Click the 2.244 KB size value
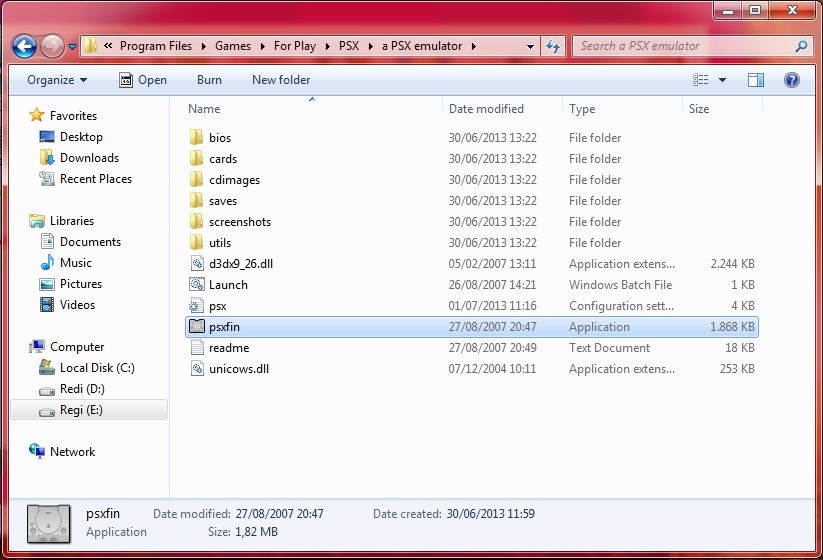The width and height of the screenshot is (823, 560). [732, 263]
